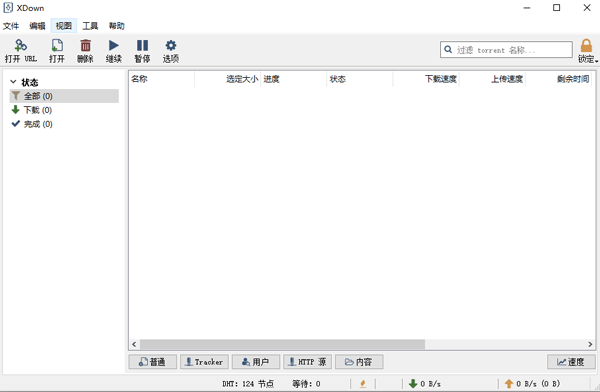Click the Delete (删除) trash icon

(x=85, y=46)
